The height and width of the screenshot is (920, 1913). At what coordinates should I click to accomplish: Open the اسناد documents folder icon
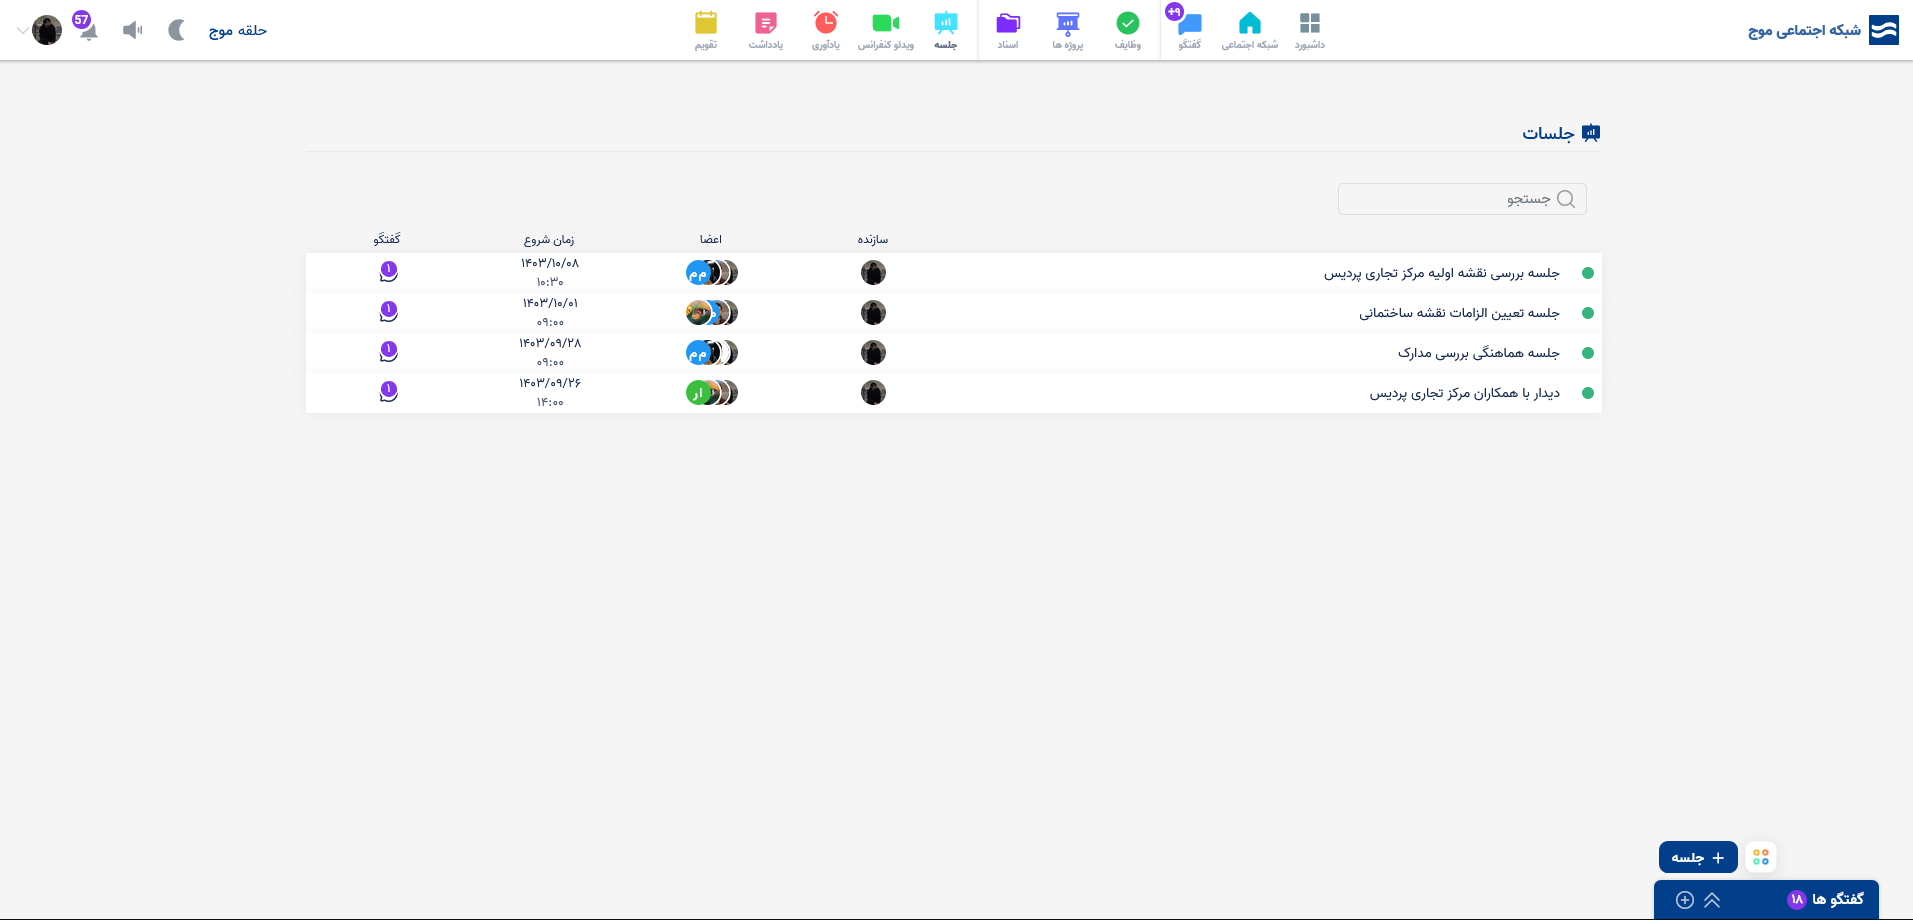pyautogui.click(x=1008, y=23)
